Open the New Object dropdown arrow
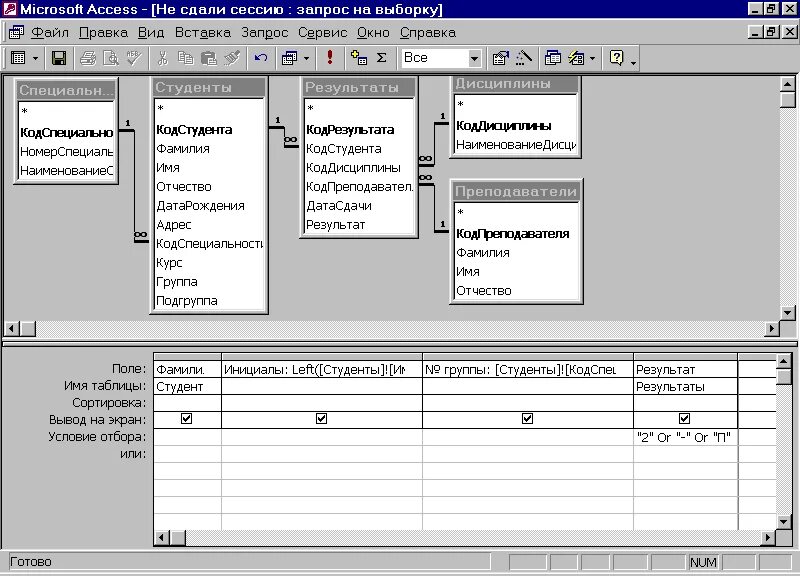The width and height of the screenshot is (800, 576). tap(592, 59)
